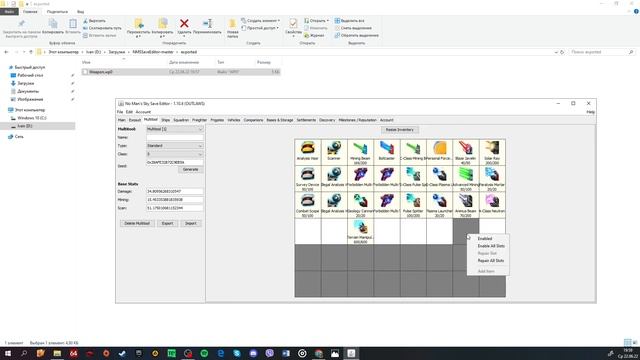640x360 pixels.
Task: Check the Weapon file checkbox in Explorer
Action: point(85,72)
